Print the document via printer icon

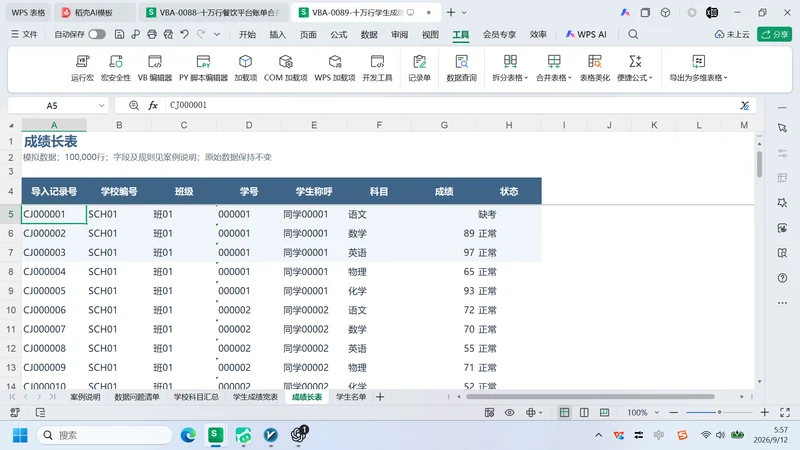tap(152, 34)
